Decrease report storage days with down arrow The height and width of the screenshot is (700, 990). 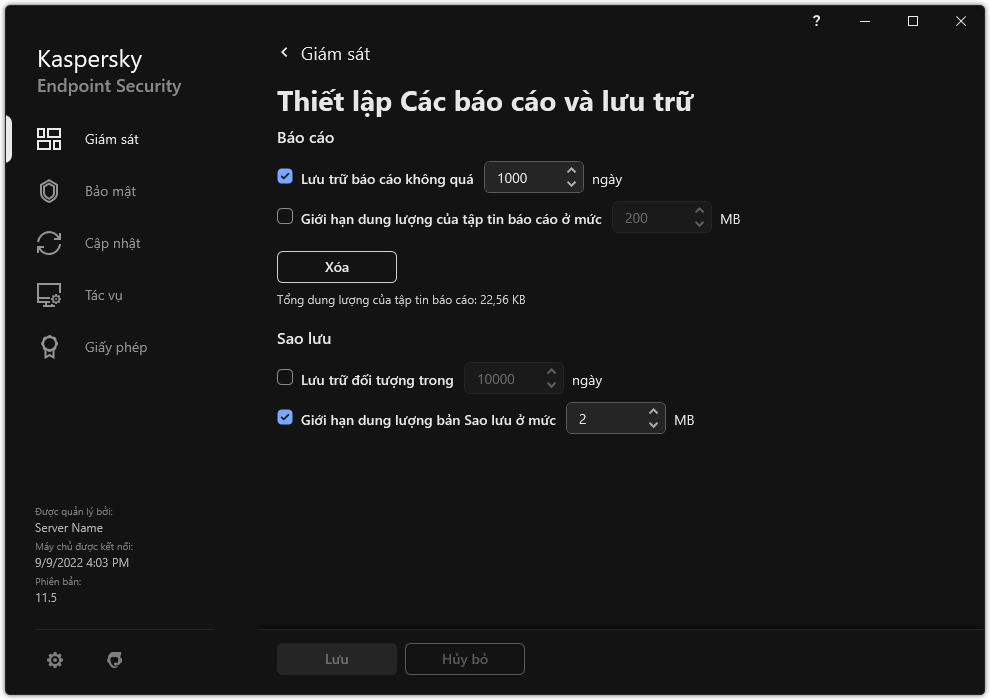click(x=571, y=185)
